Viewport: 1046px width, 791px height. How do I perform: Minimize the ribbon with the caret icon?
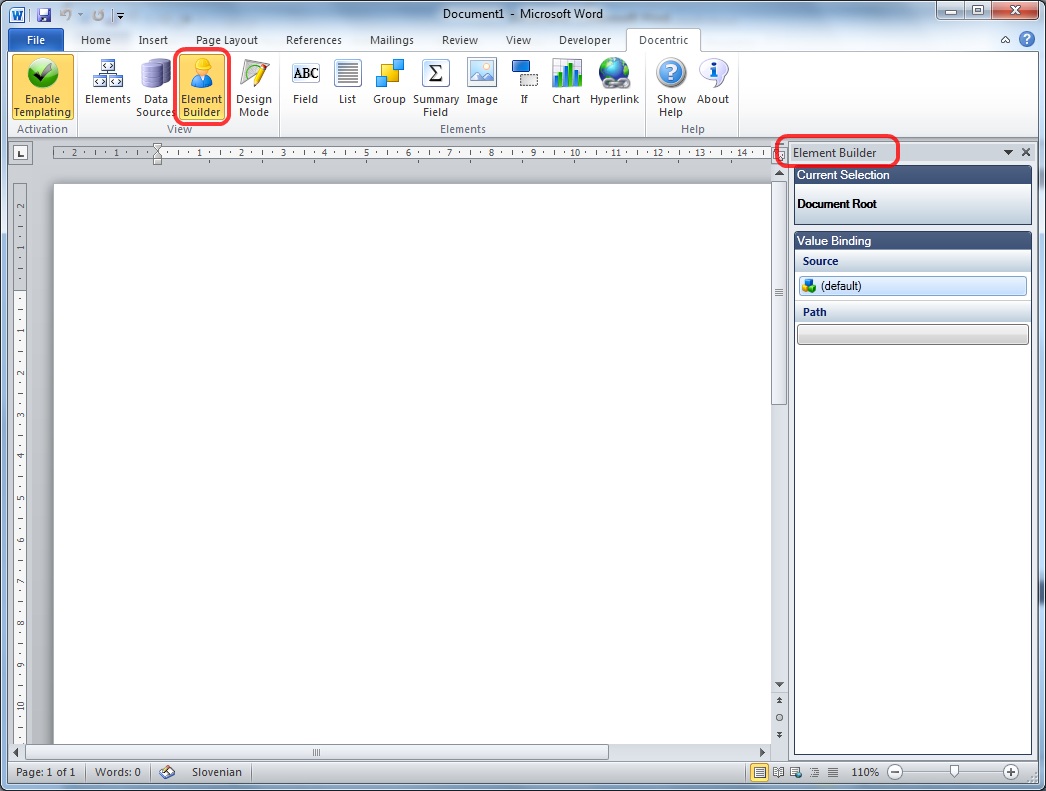[1005, 40]
